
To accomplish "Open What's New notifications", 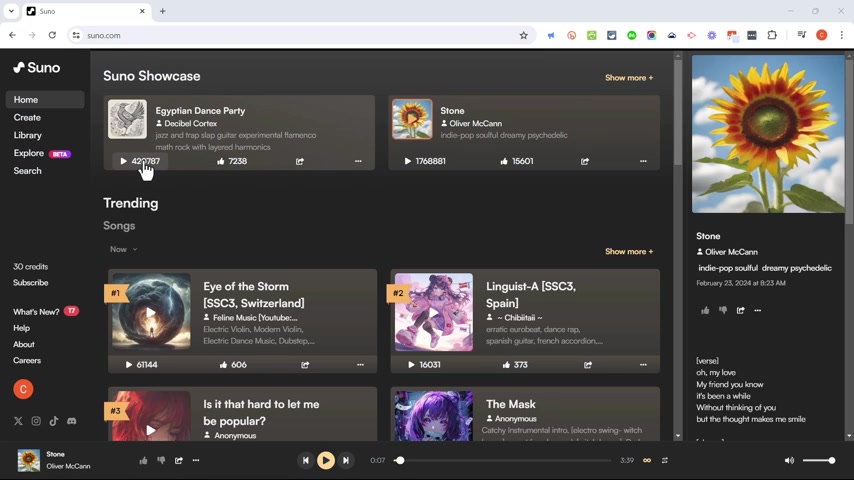I will (46, 312).
